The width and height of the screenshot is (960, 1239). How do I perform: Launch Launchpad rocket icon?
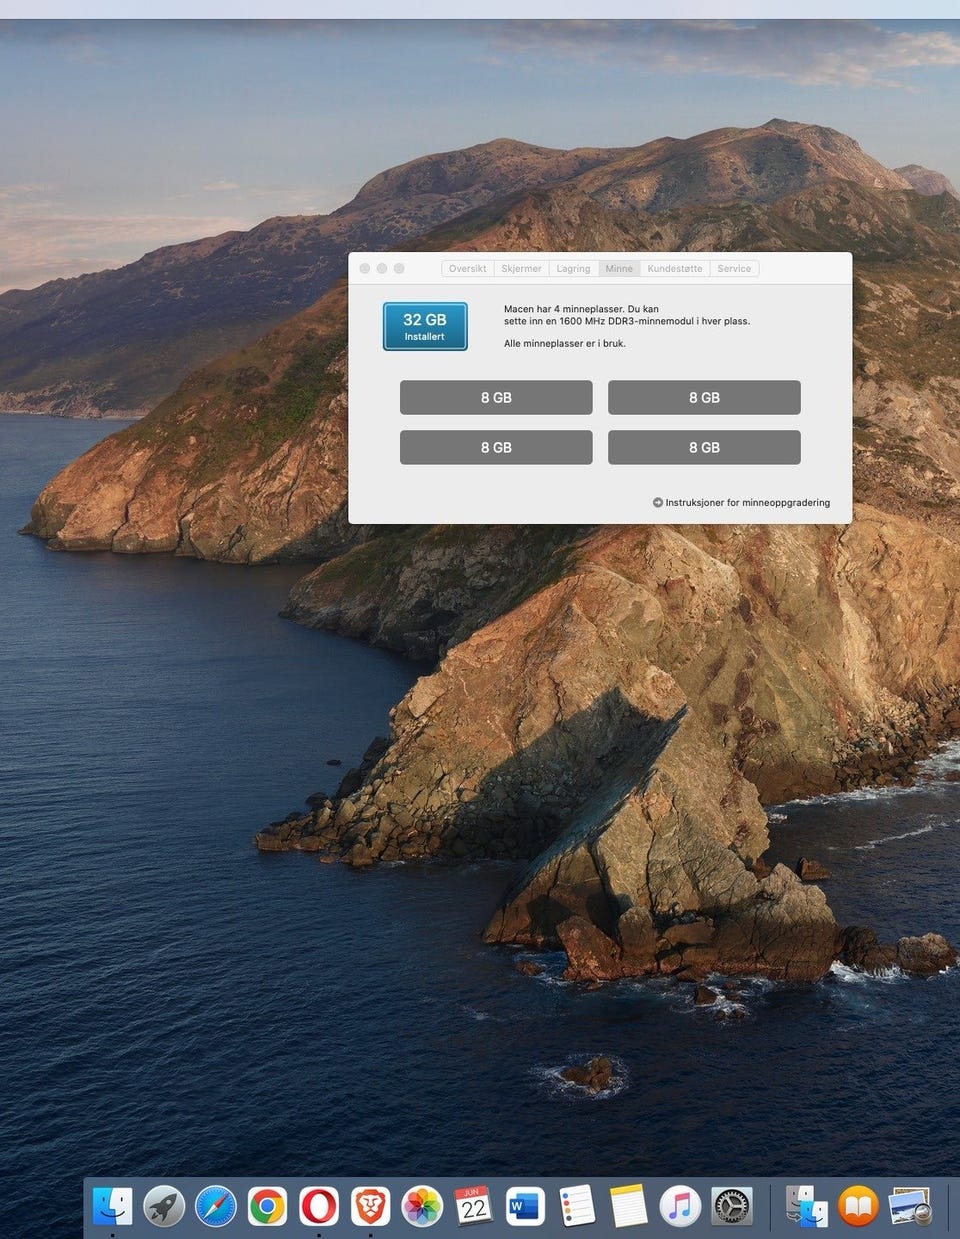(x=164, y=1206)
